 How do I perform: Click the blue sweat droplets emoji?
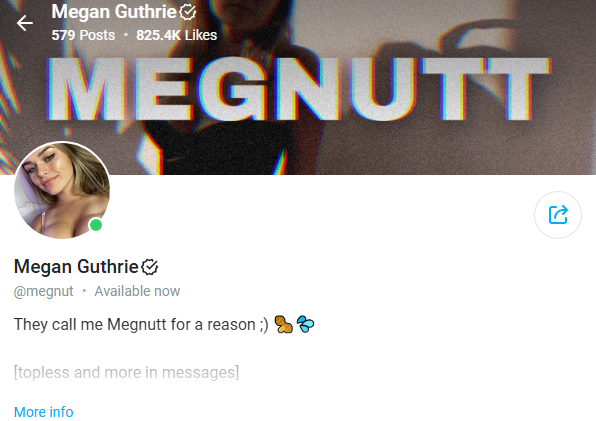point(305,324)
